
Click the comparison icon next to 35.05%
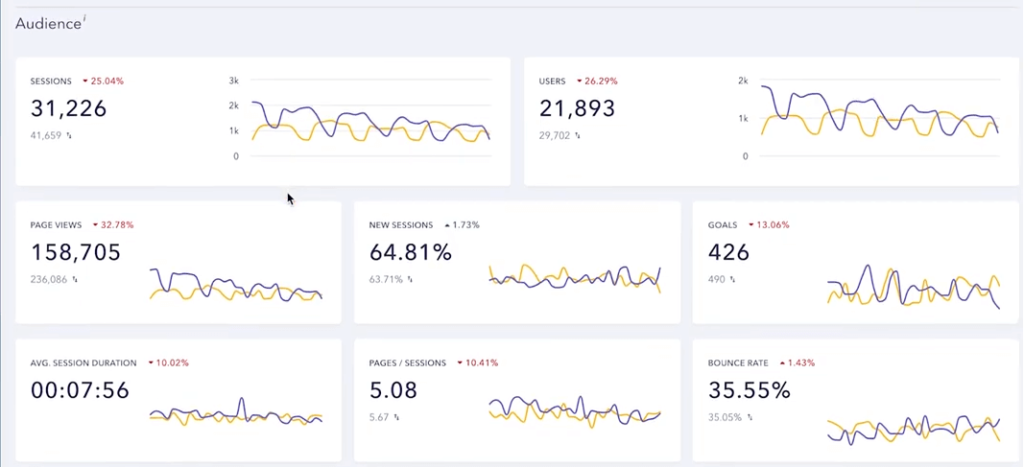(x=750, y=417)
